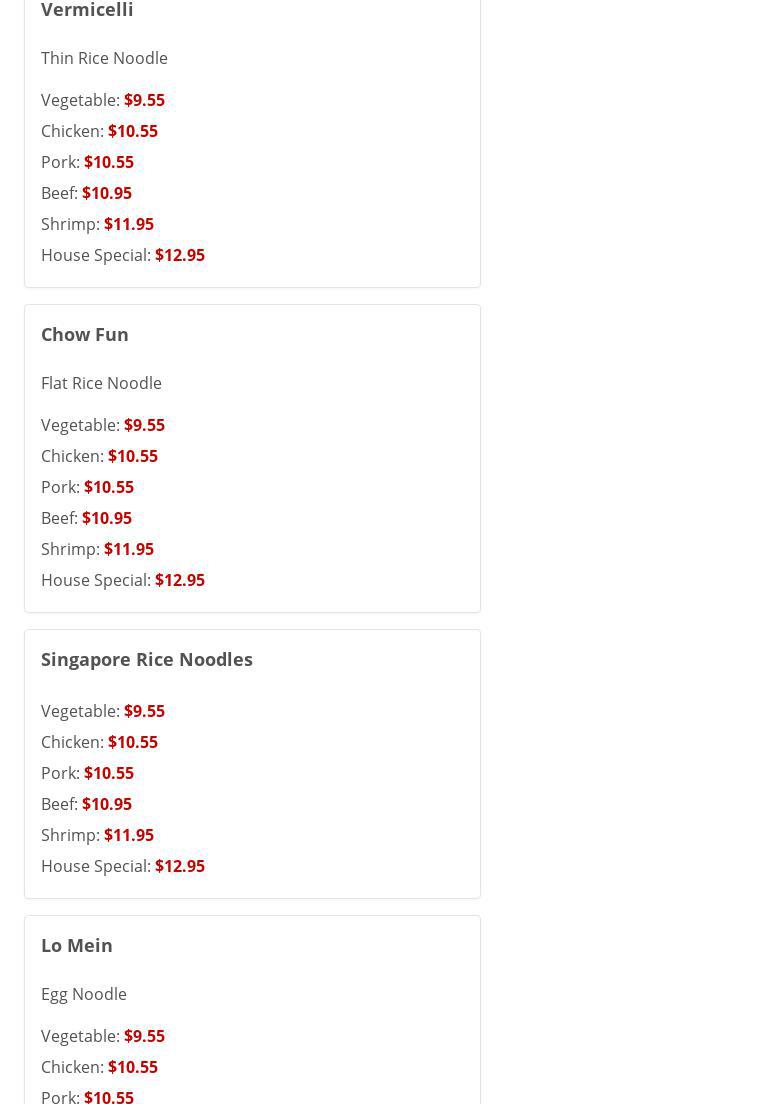This screenshot has width=770, height=1104.
Task: Select the Egg Noodle description under Lo Mein
Action: coord(84,994)
